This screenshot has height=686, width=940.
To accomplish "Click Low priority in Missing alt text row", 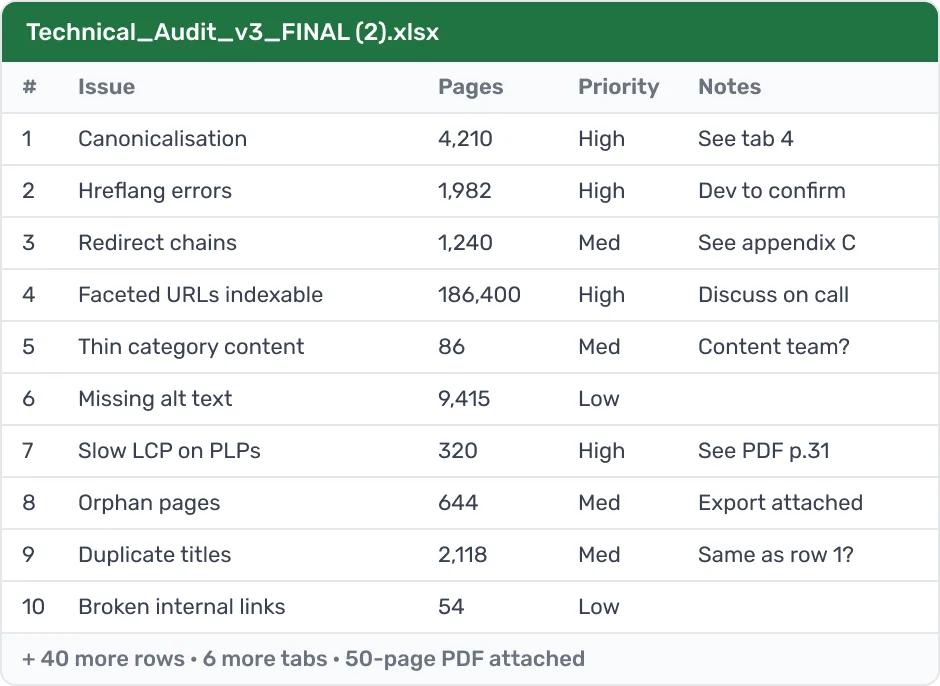I will (599, 399).
